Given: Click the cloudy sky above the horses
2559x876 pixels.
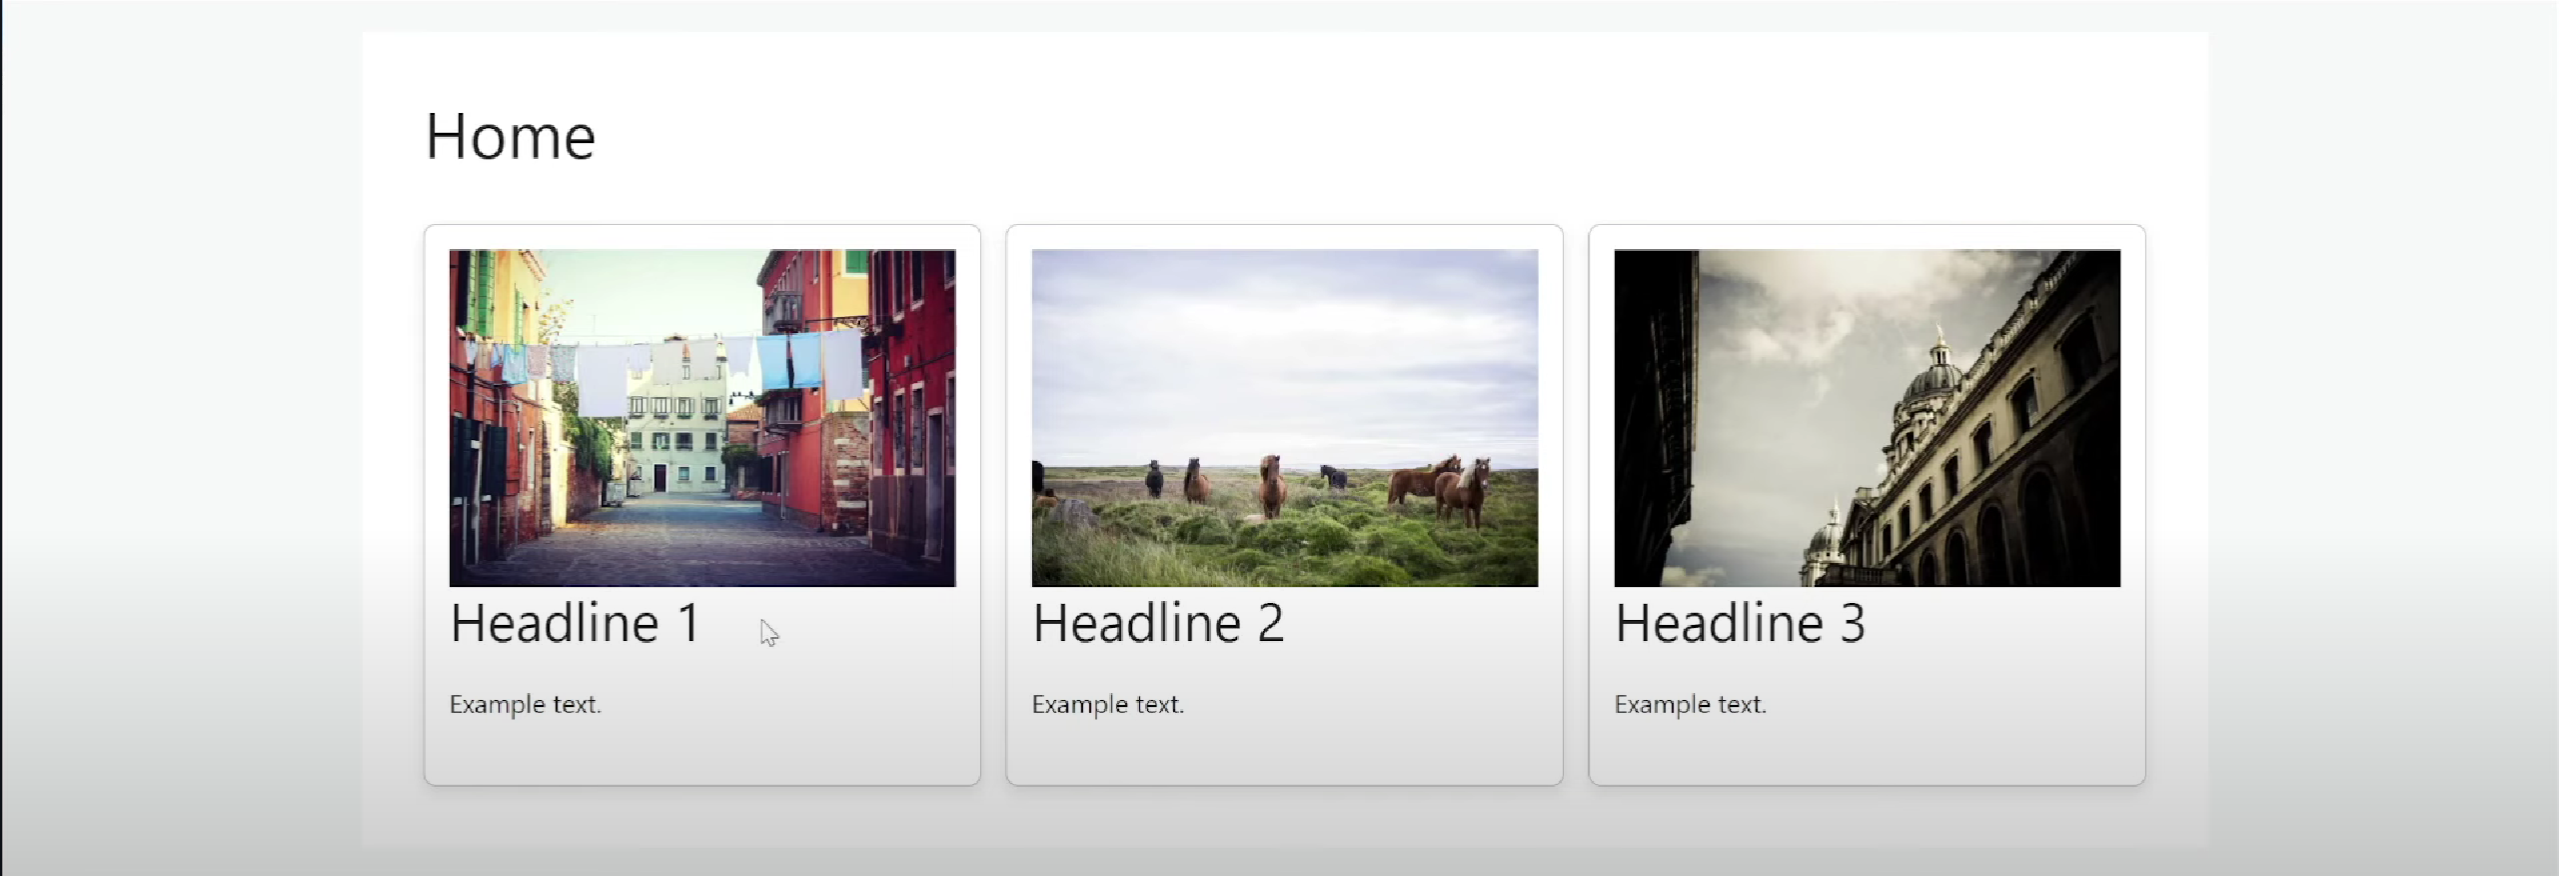Looking at the screenshot, I should coord(1284,350).
